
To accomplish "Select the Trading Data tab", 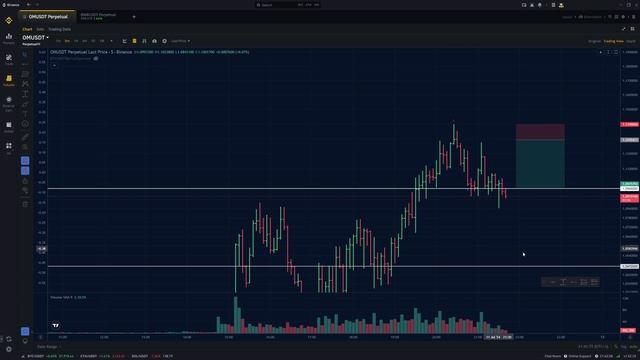I will [x=60, y=29].
